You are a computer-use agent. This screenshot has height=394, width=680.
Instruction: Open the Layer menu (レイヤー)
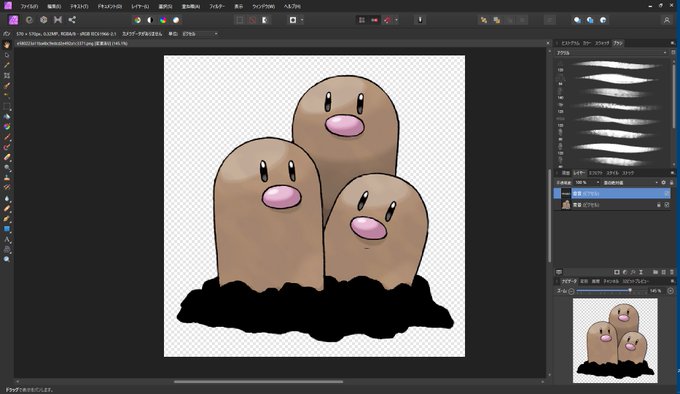[x=140, y=7]
